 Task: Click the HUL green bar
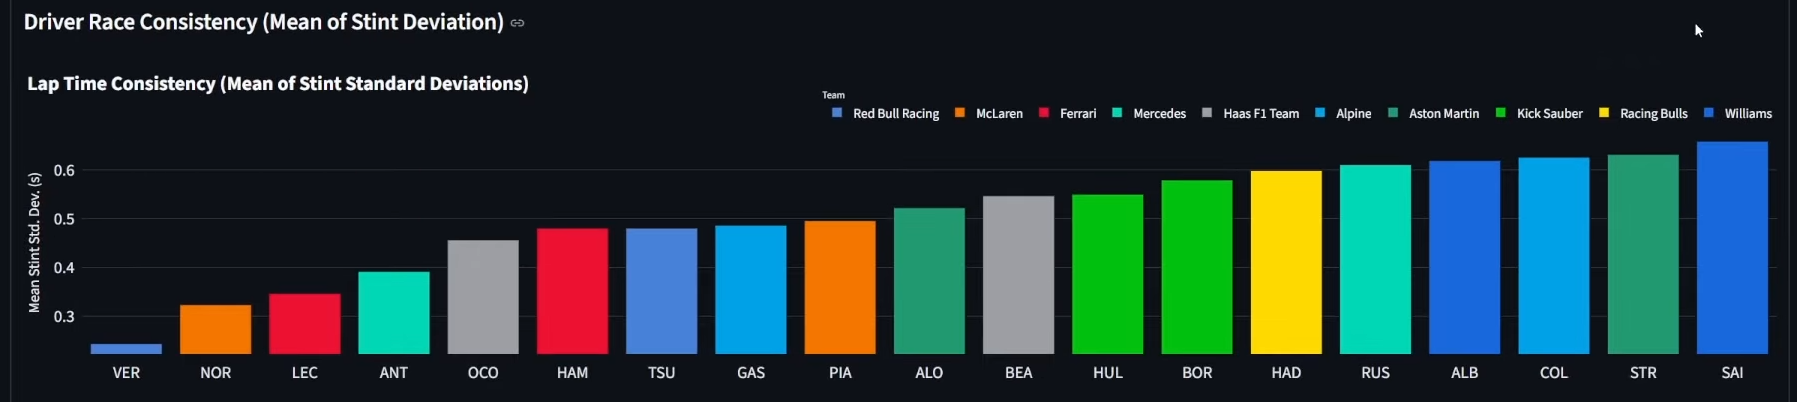tap(1107, 274)
